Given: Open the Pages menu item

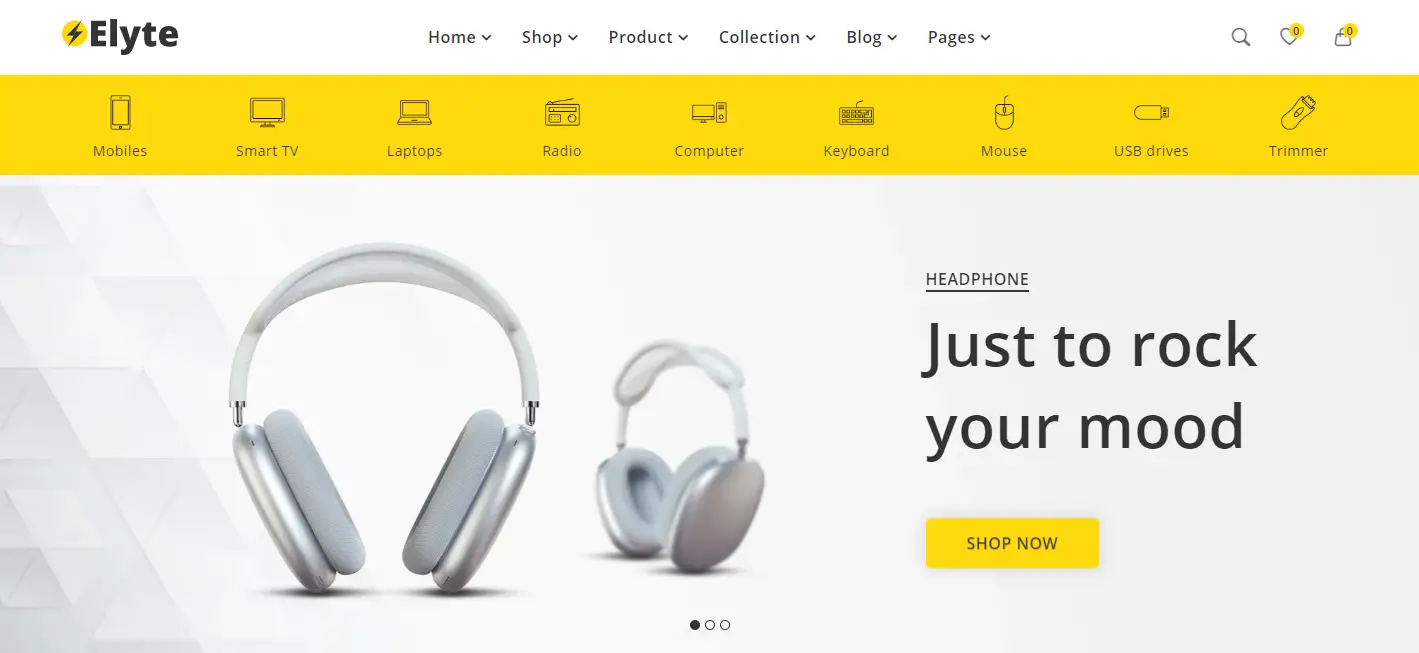Looking at the screenshot, I should pos(959,37).
